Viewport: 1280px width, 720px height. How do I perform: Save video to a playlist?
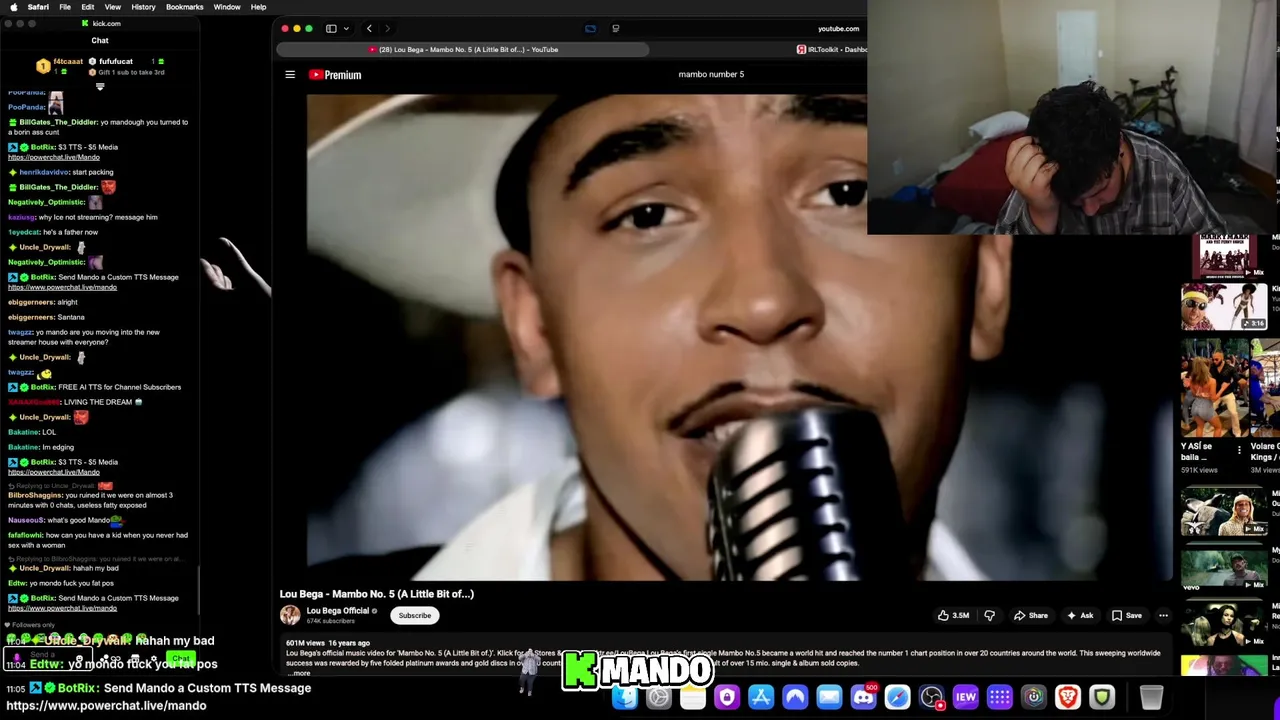1127,616
